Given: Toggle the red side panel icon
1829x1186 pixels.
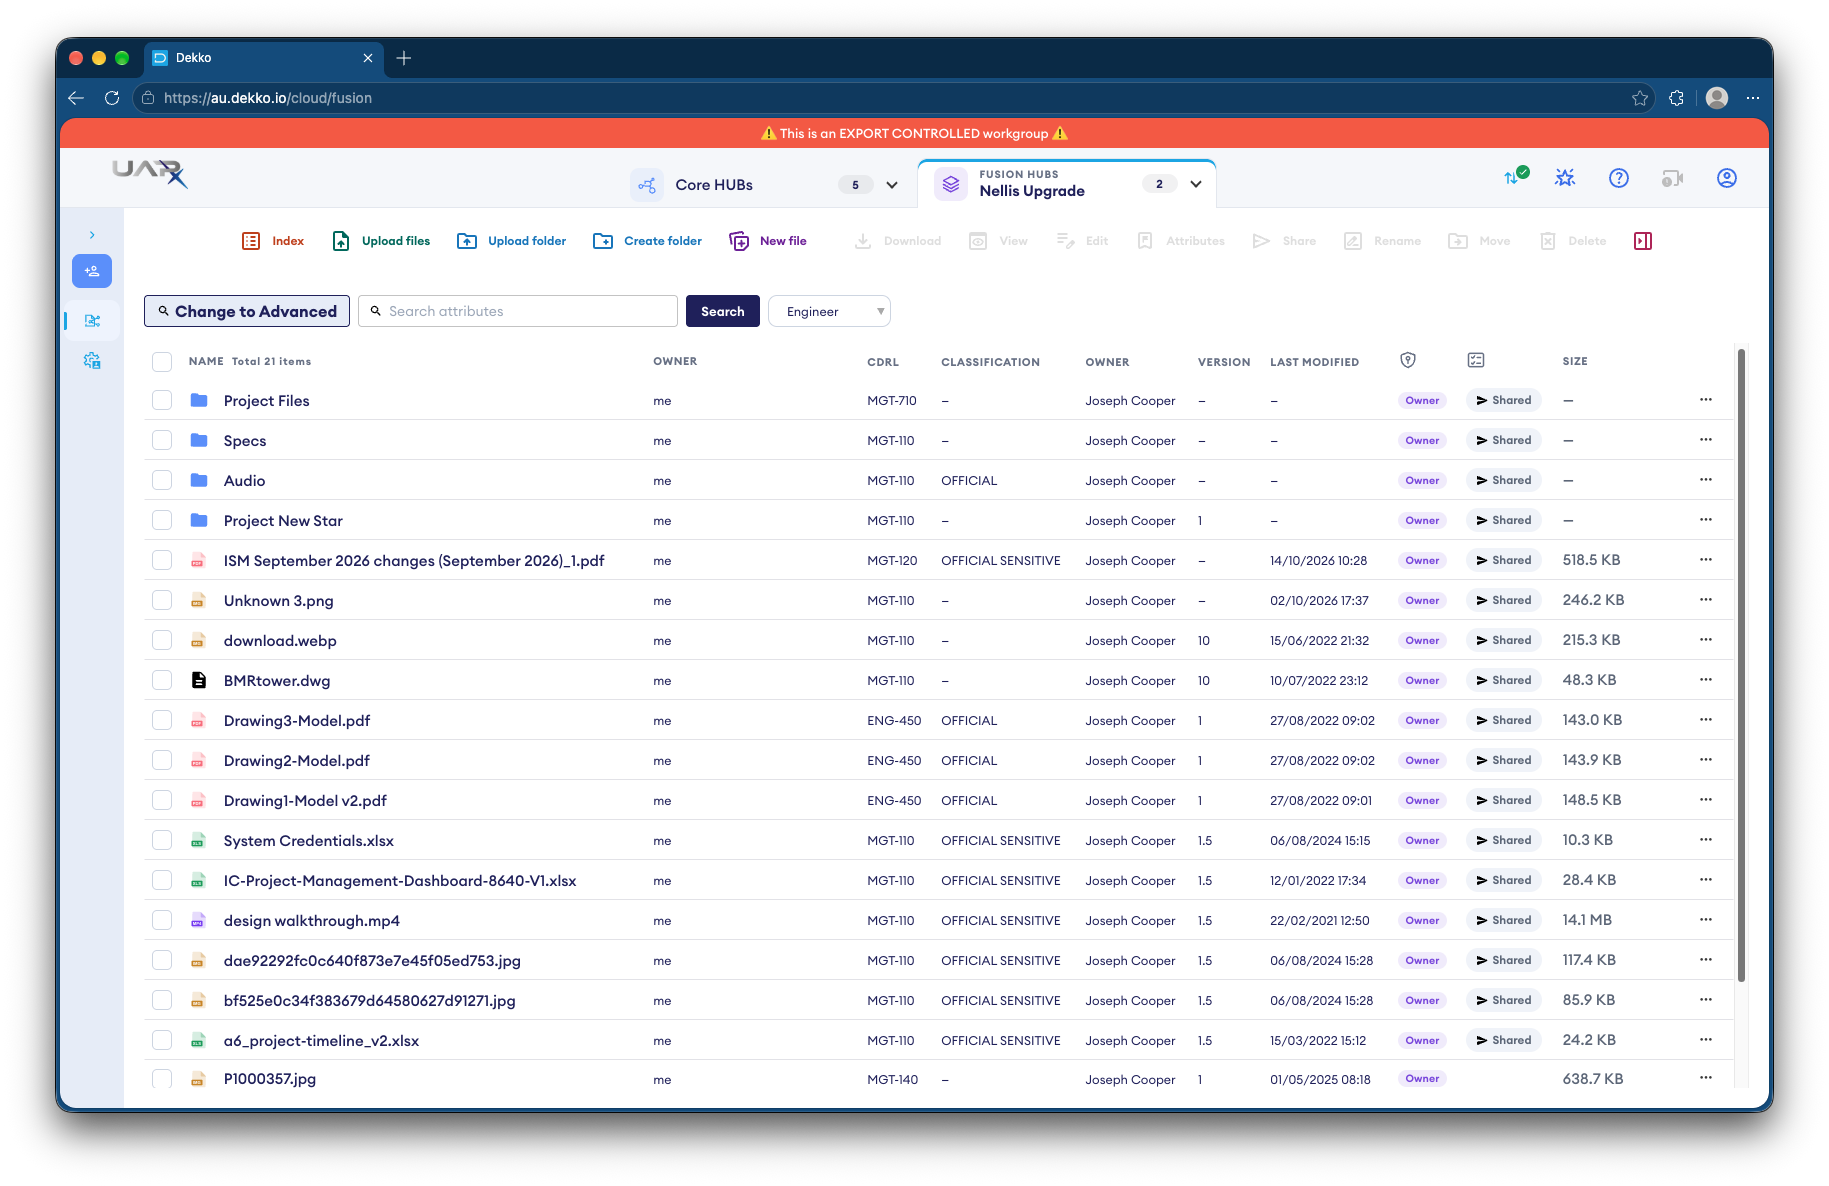Looking at the screenshot, I should point(1643,241).
